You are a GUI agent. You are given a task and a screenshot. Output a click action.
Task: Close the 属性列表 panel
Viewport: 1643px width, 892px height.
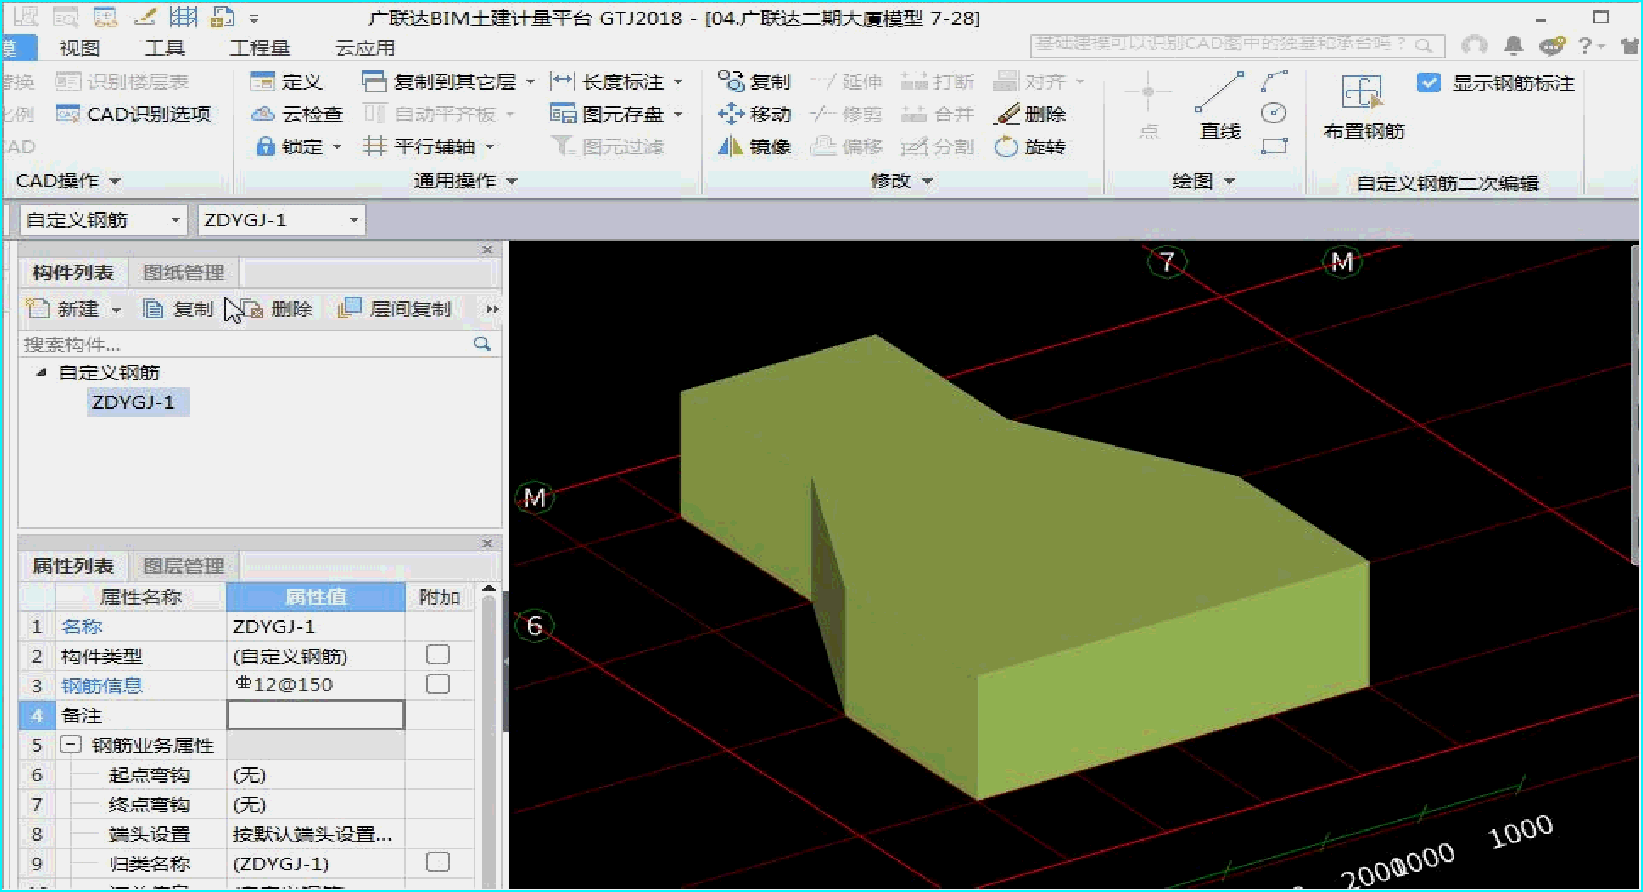[487, 543]
